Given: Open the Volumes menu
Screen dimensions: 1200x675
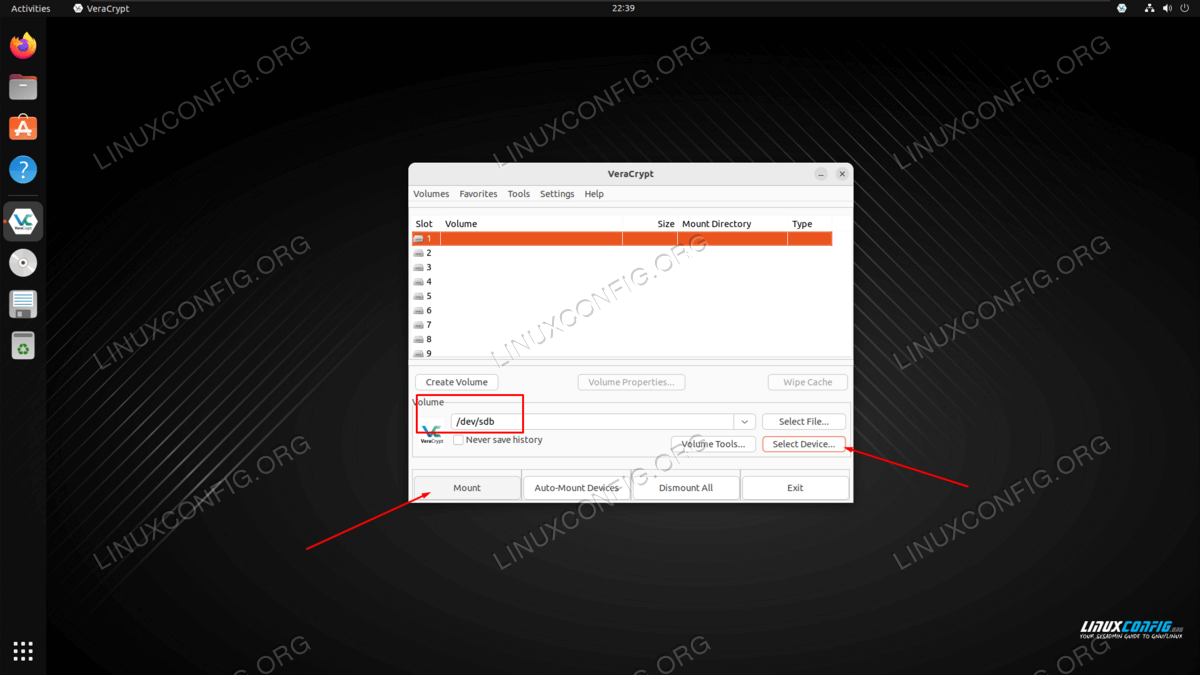Looking at the screenshot, I should (431, 194).
